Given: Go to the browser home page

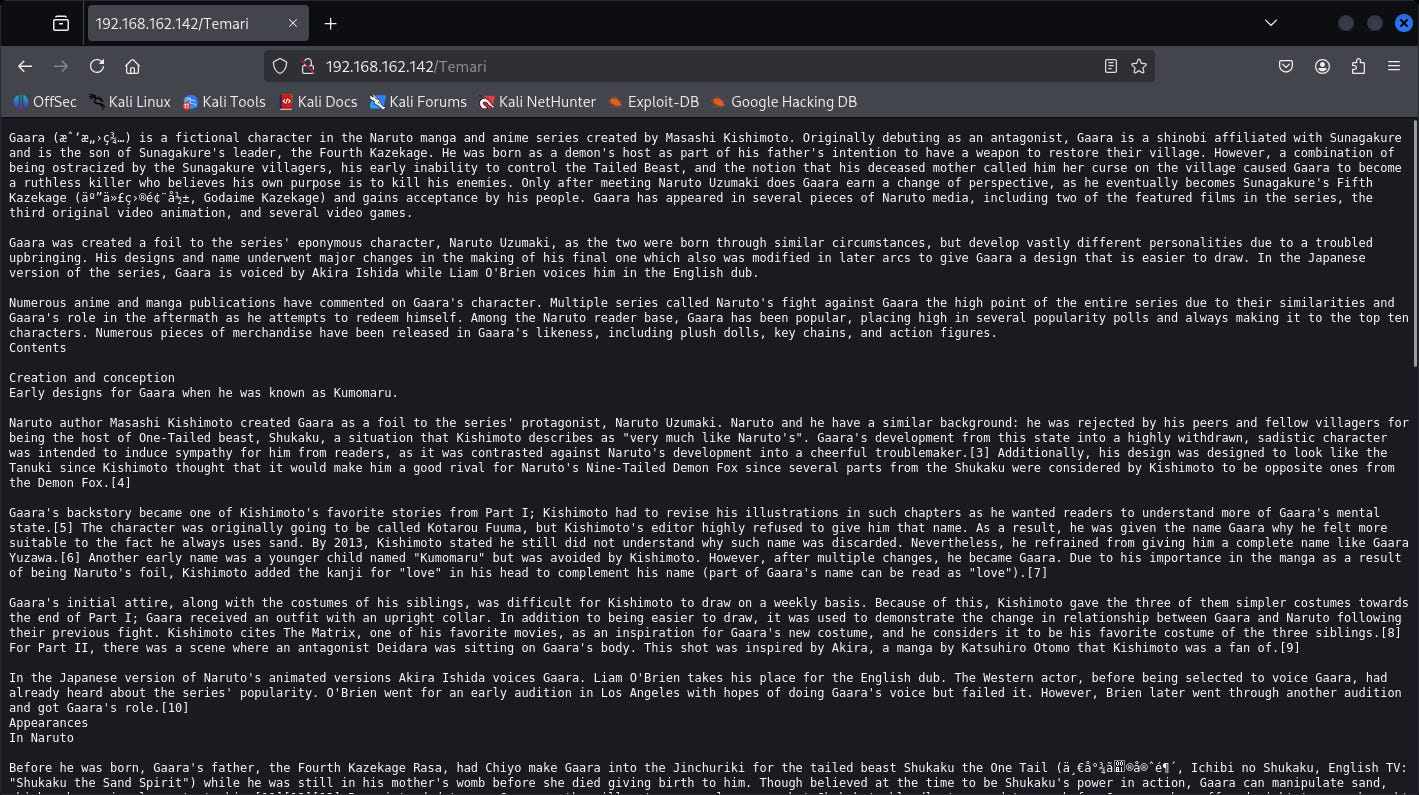Looking at the screenshot, I should (132, 66).
